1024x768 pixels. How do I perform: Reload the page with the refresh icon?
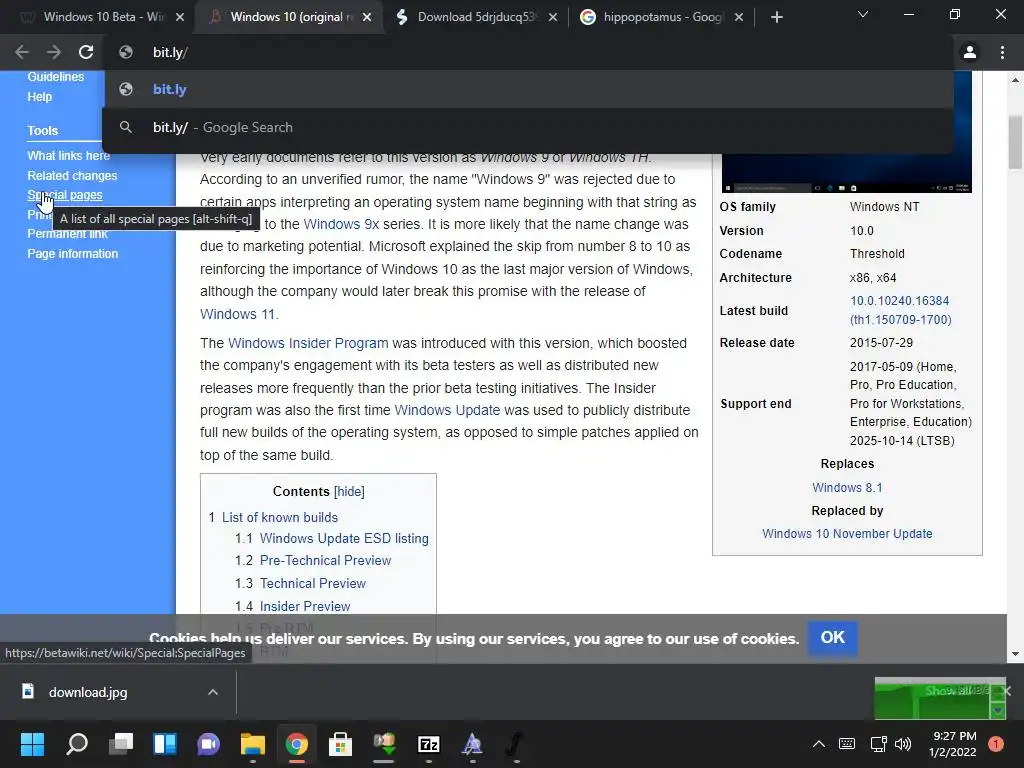pos(86,52)
